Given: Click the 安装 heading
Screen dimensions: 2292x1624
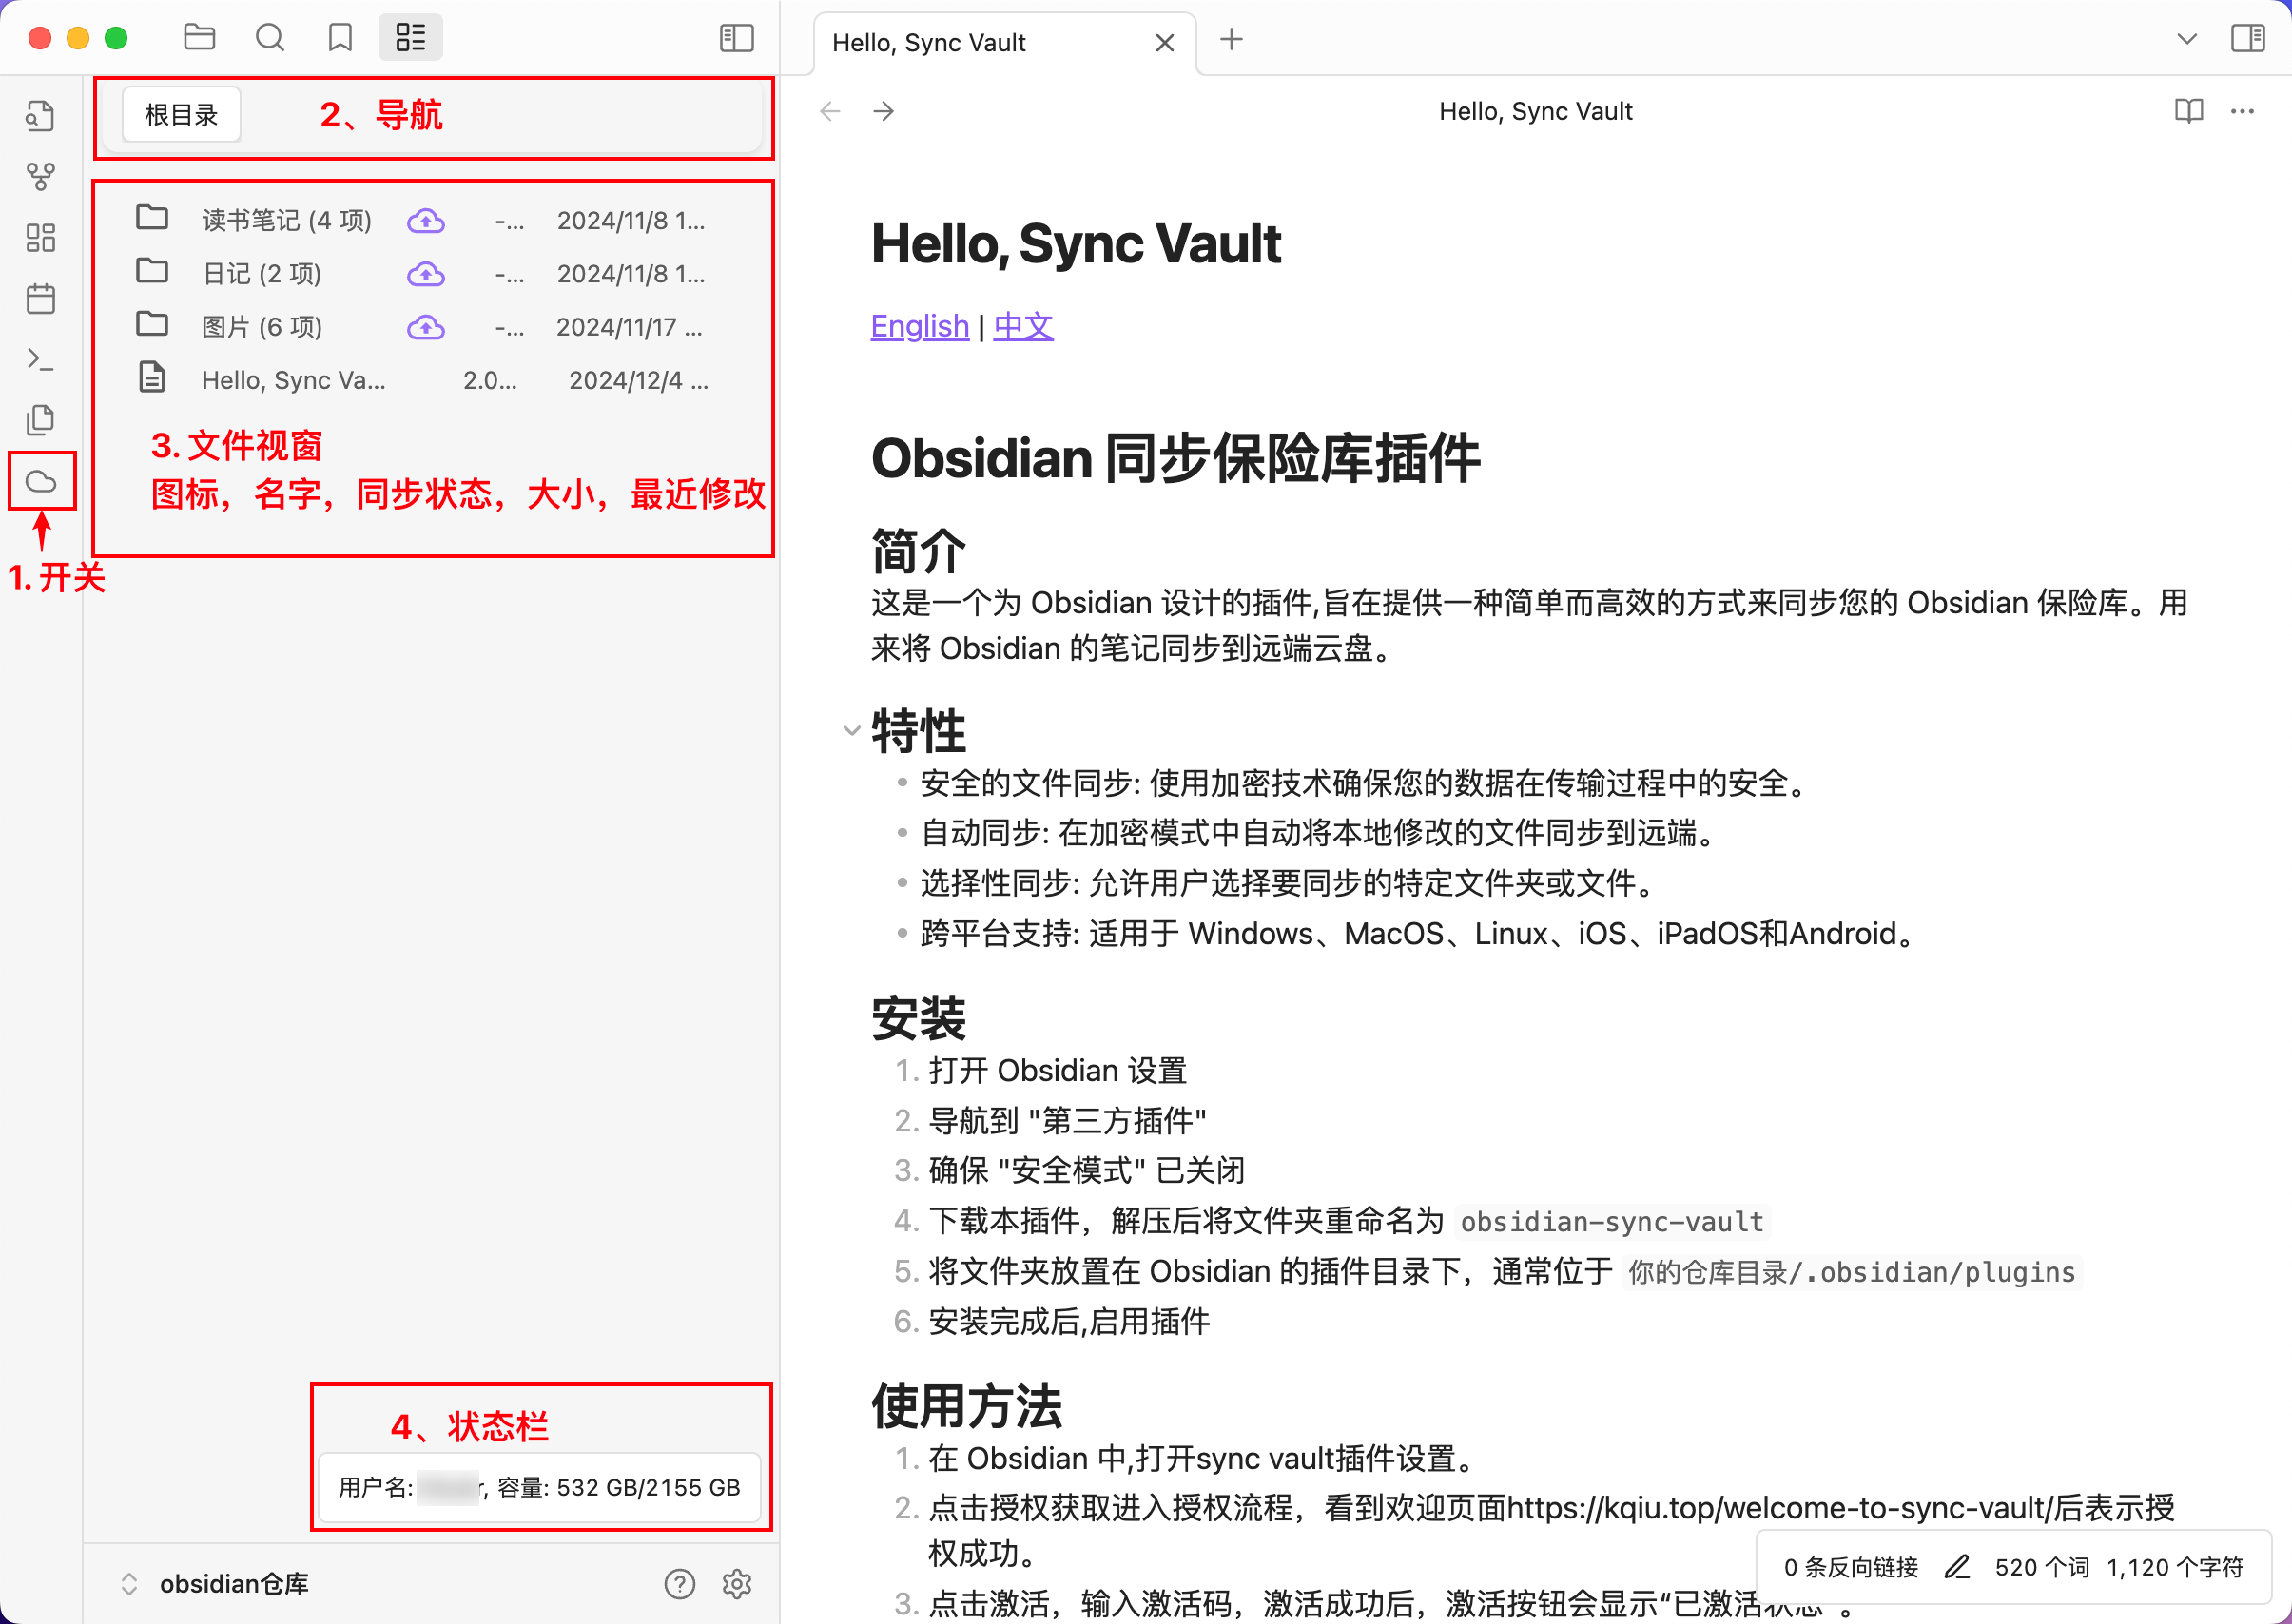Looking at the screenshot, I should click(918, 1018).
